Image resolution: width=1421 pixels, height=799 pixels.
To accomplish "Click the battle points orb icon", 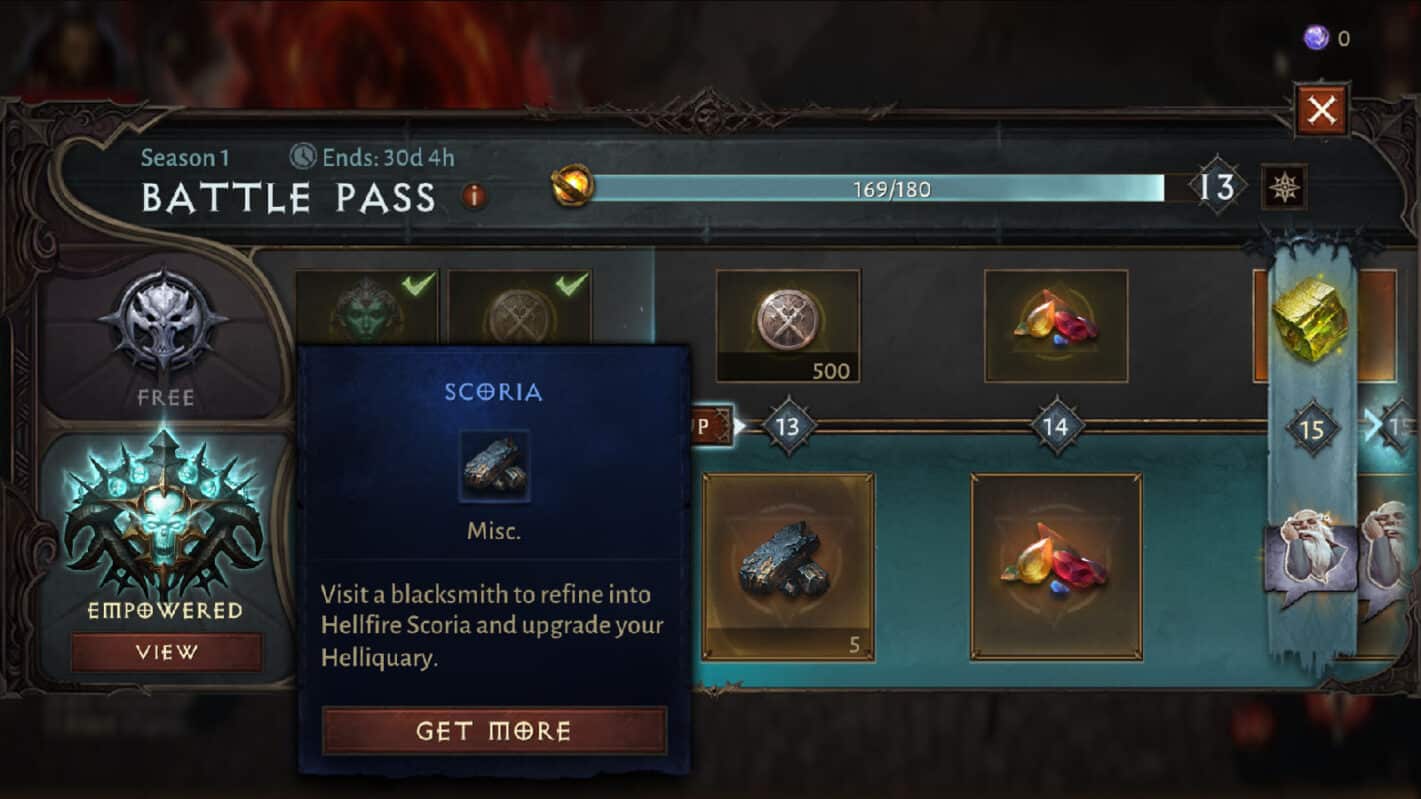I will click(573, 186).
